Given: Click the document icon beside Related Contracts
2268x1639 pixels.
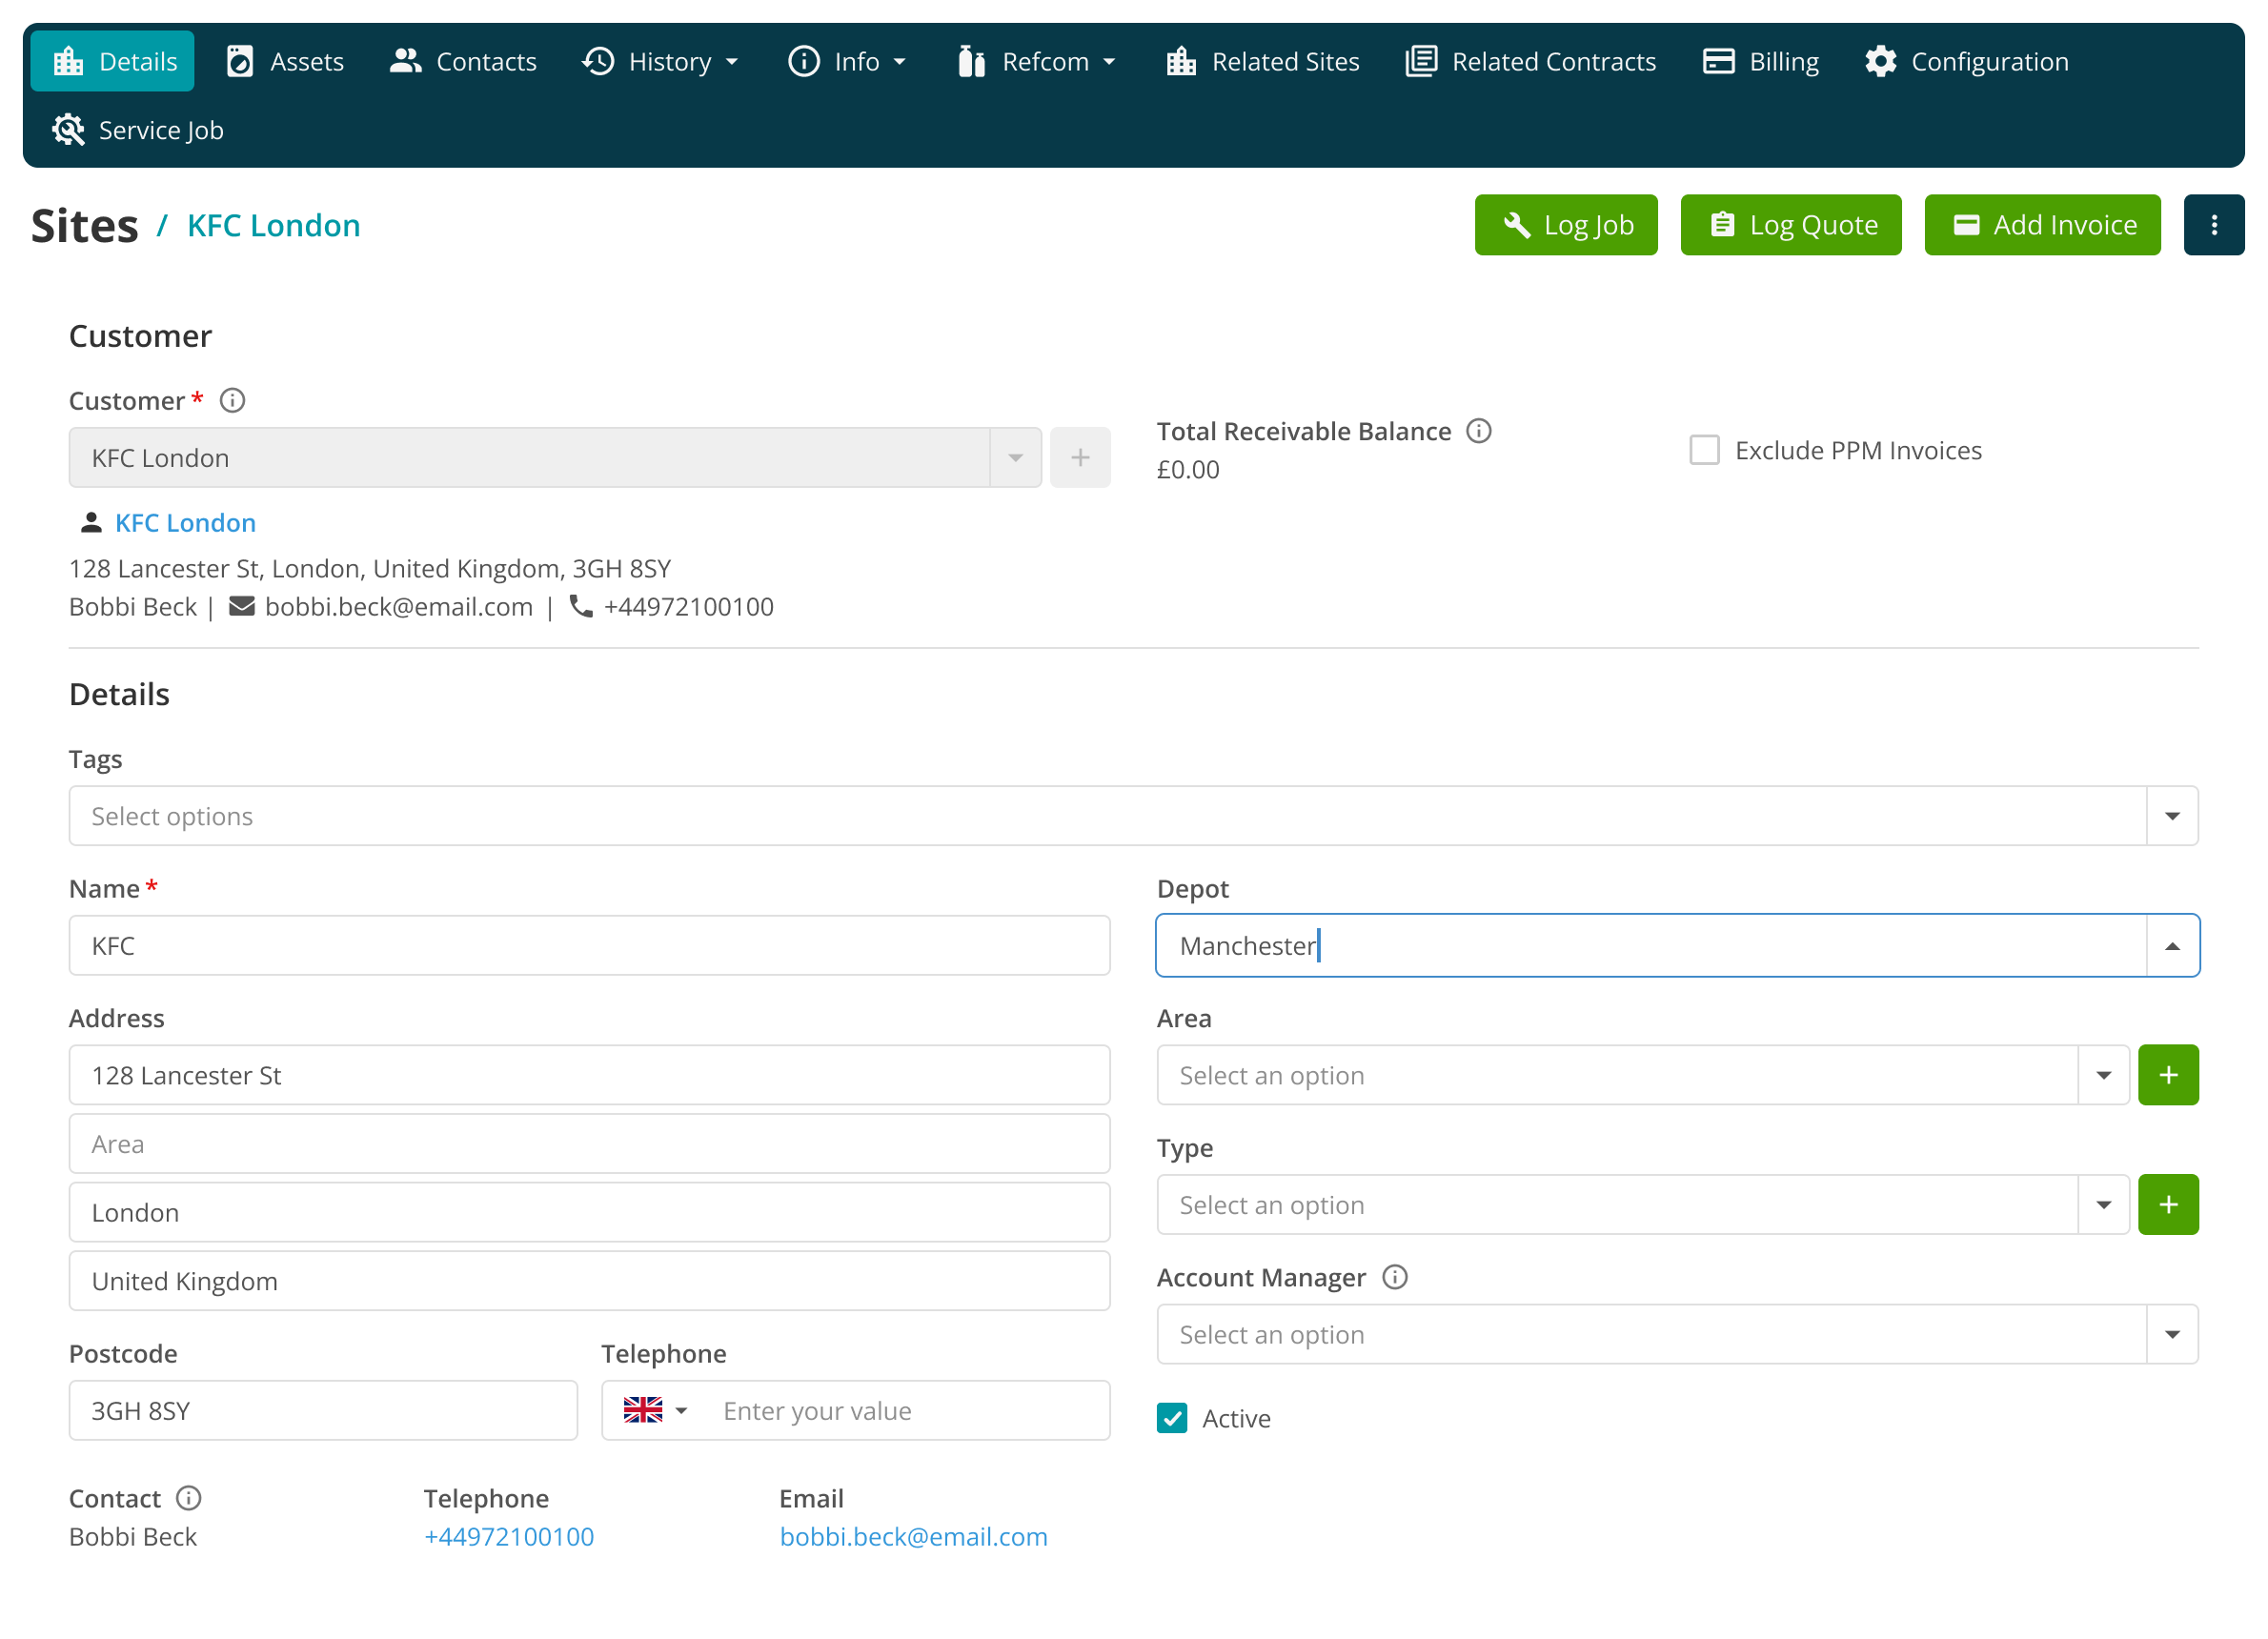Looking at the screenshot, I should (x=1421, y=61).
